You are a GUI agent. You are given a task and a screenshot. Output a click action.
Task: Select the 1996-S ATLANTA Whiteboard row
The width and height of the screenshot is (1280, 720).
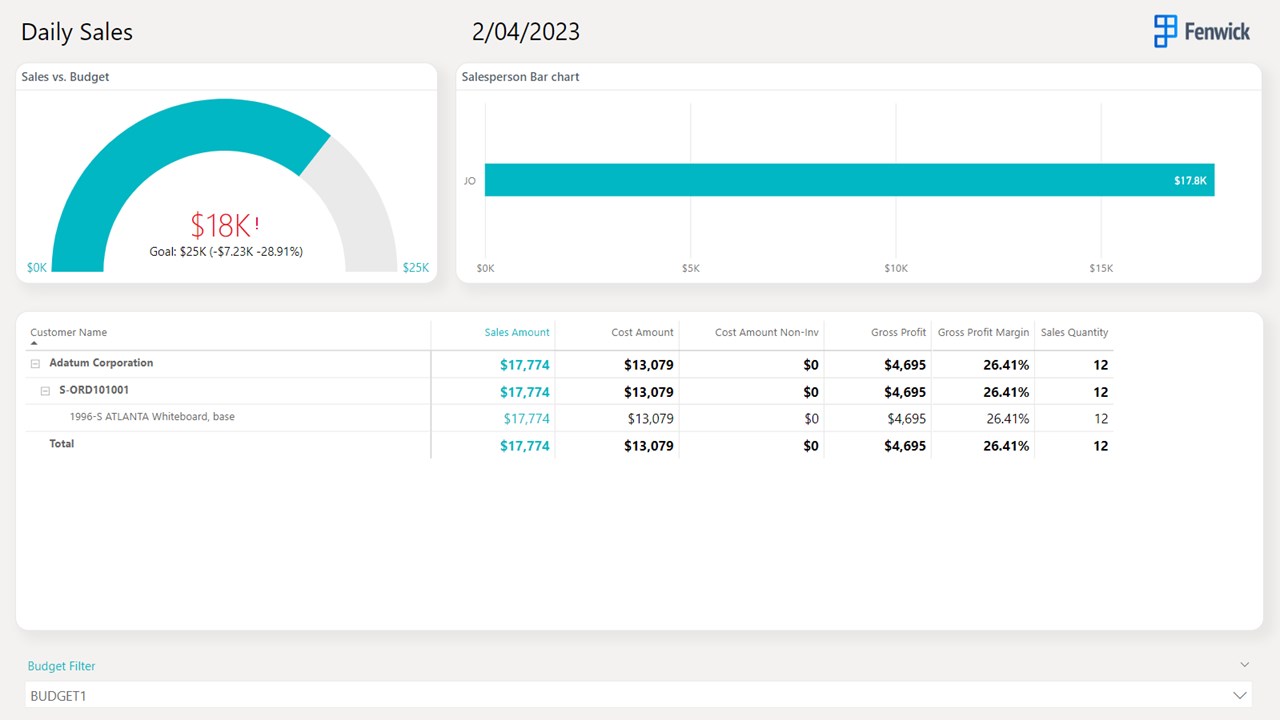pos(570,418)
